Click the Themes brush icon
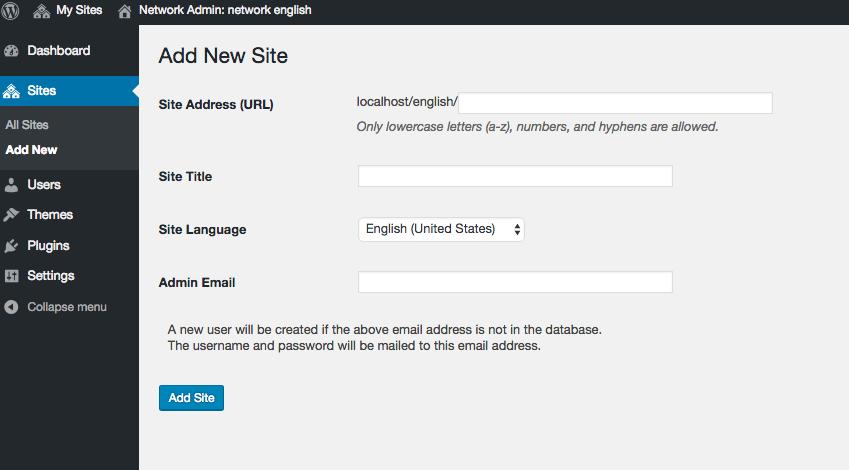This screenshot has width=849, height=470. pos(11,215)
